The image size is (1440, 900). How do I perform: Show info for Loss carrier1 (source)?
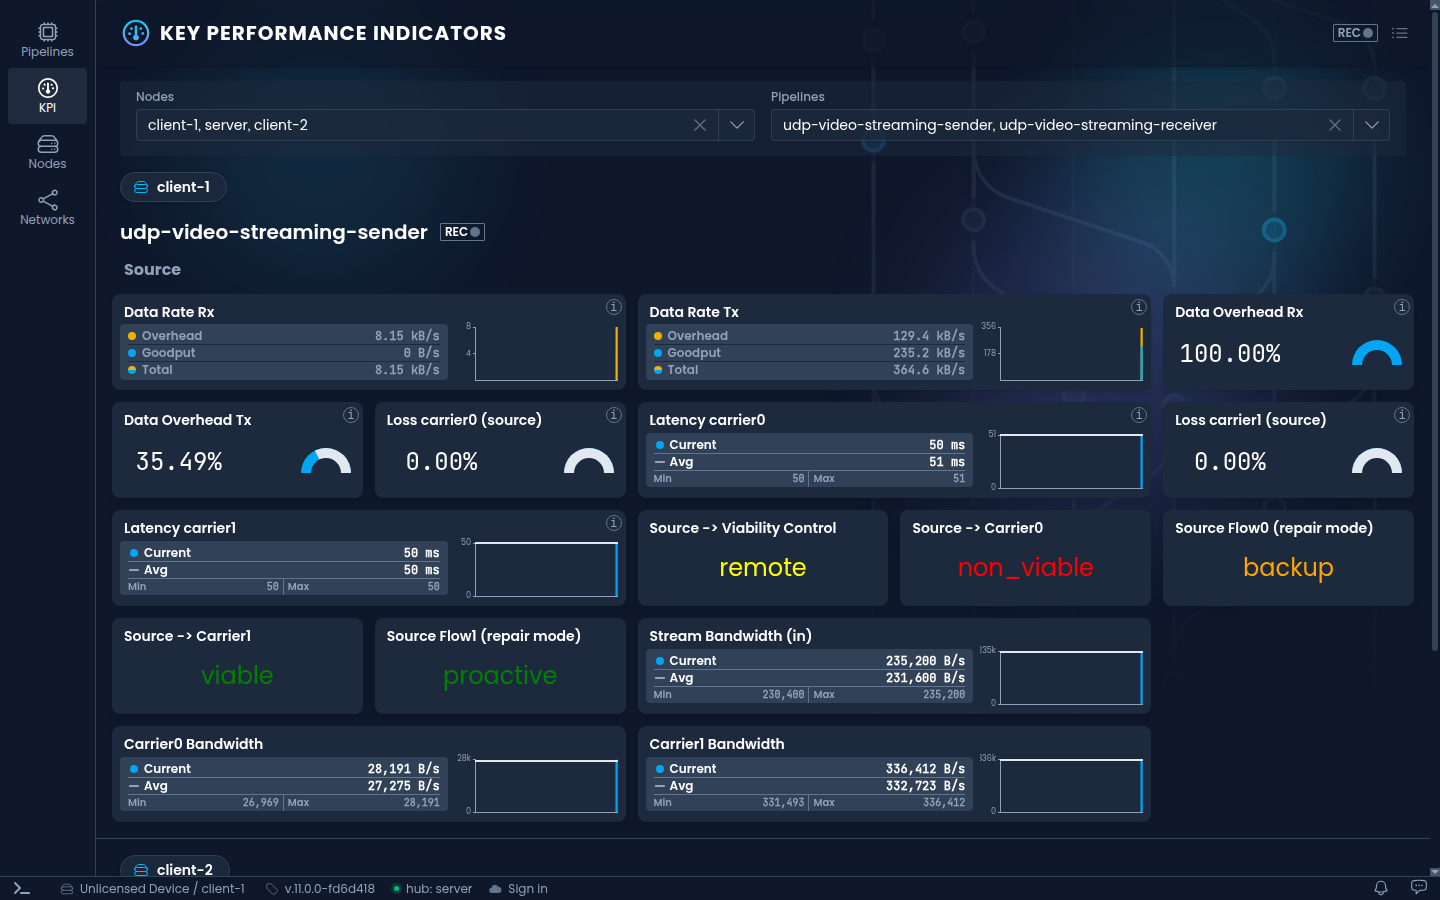click(x=1402, y=415)
